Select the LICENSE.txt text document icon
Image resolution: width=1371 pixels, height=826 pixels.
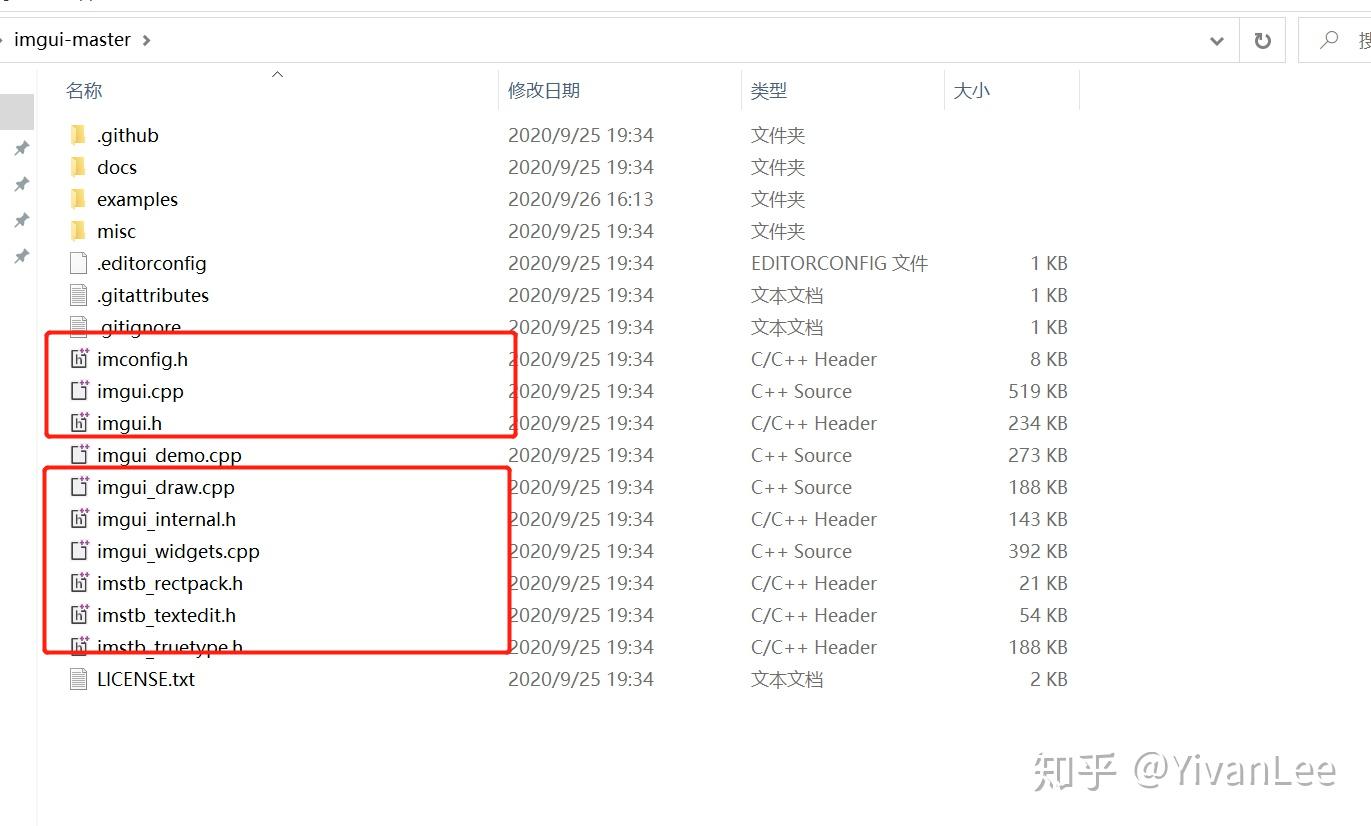click(x=79, y=679)
